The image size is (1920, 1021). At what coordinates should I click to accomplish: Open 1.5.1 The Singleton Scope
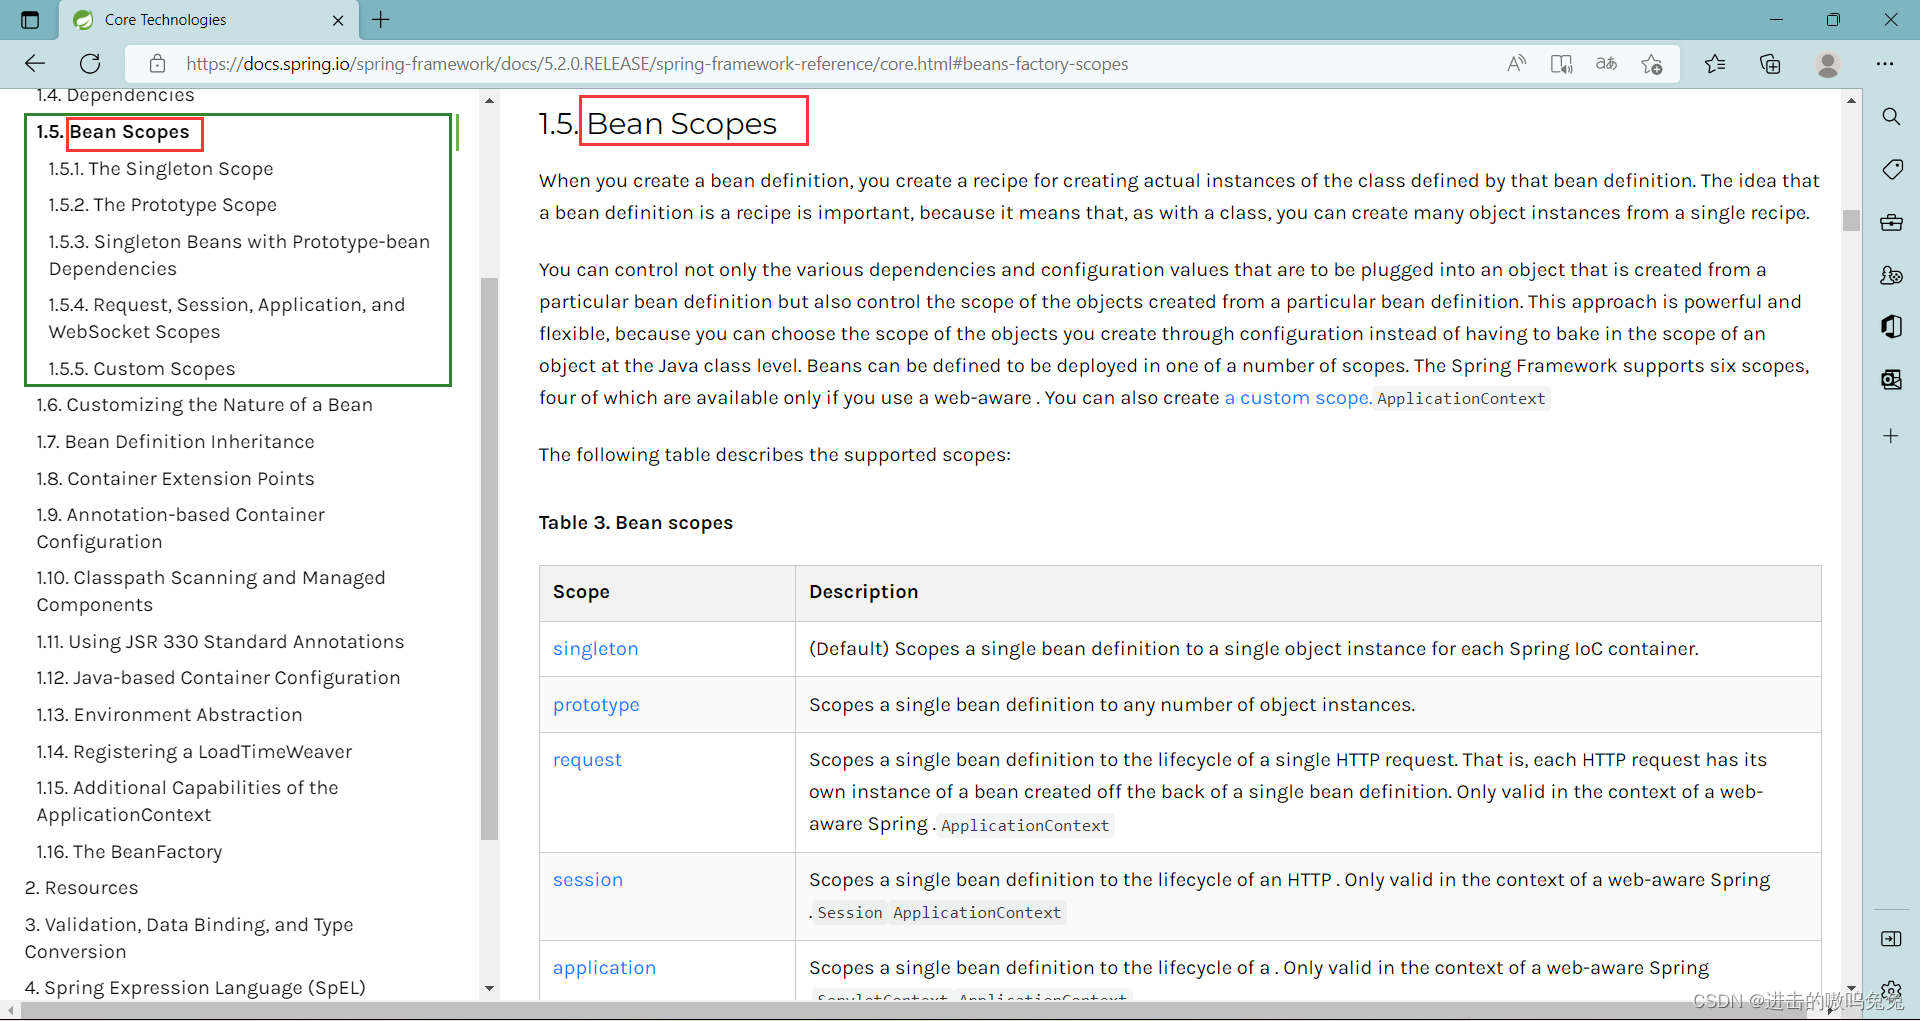click(161, 169)
